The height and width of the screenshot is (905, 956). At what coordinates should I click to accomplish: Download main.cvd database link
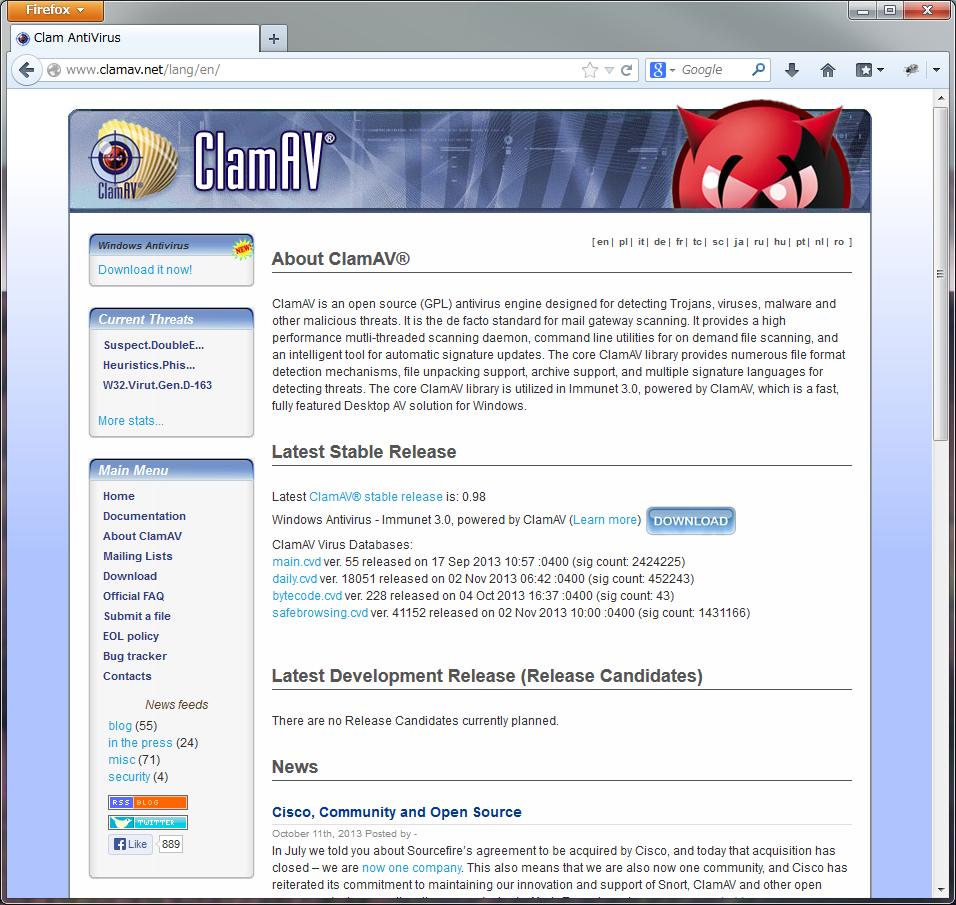296,562
